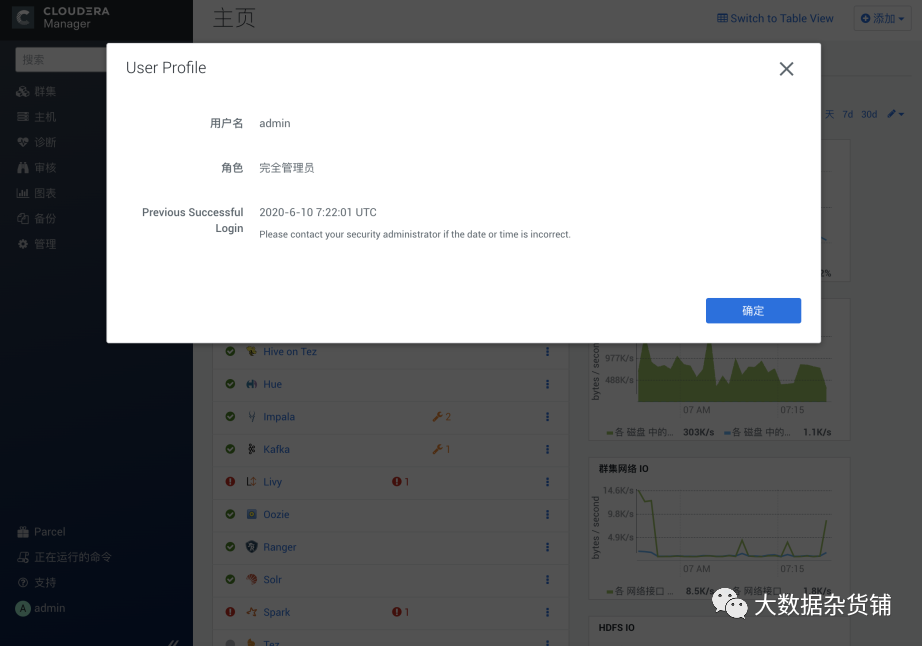Click Hue good health status icon
The height and width of the screenshot is (646, 922).
(x=230, y=384)
